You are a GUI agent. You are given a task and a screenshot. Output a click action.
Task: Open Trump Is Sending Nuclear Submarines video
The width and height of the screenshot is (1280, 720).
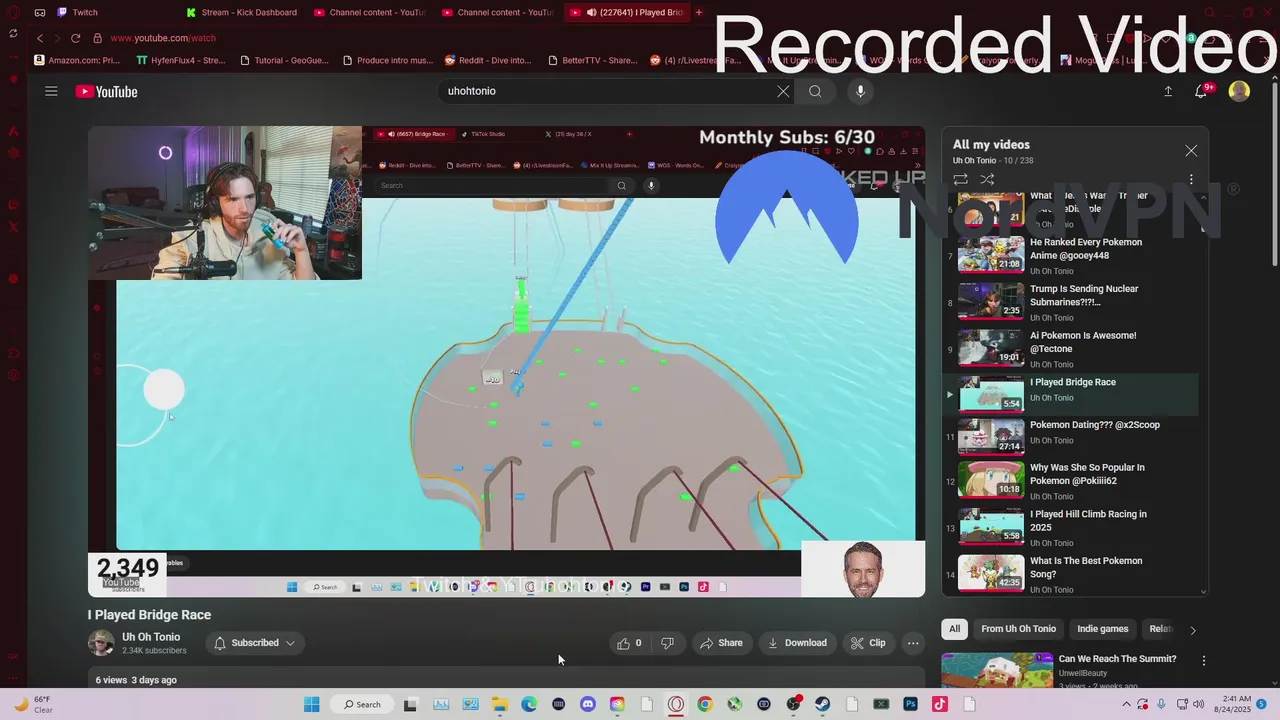tap(1070, 302)
